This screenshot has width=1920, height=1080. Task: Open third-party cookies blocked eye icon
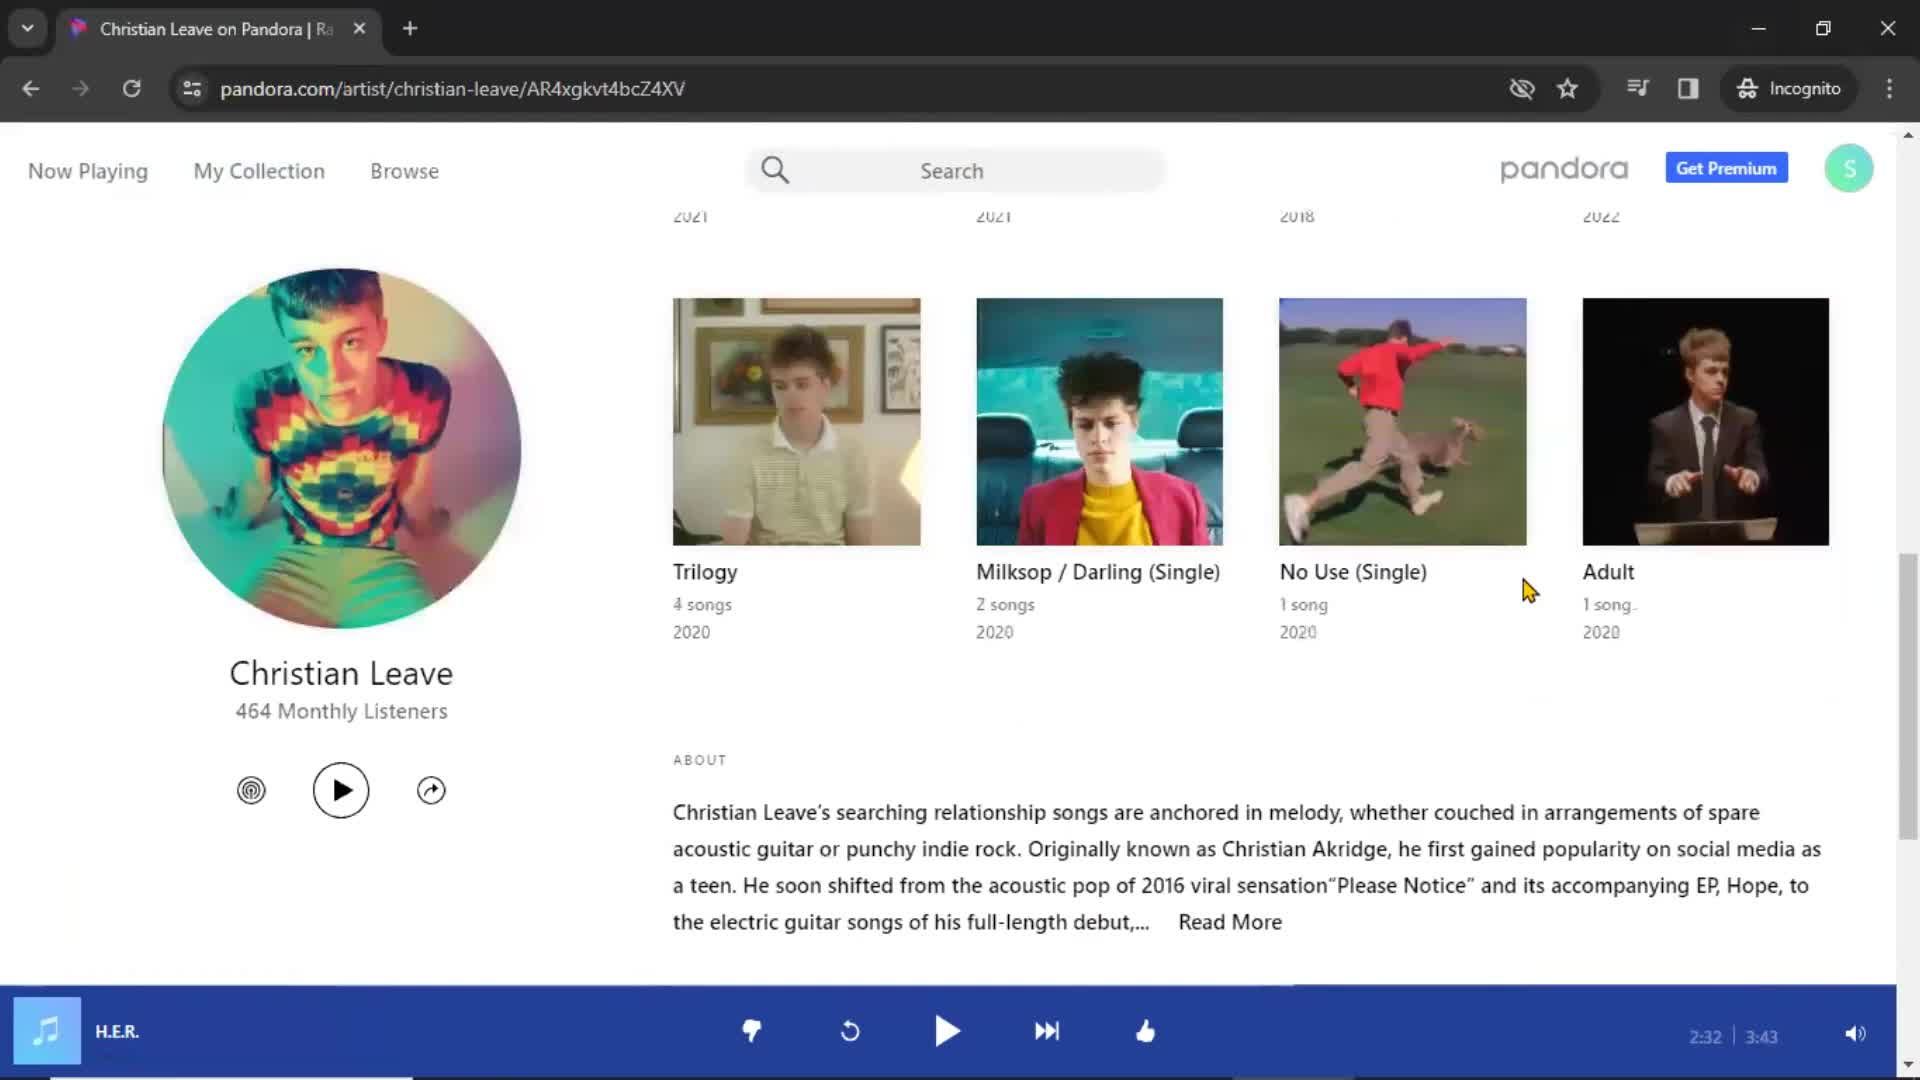[1522, 89]
